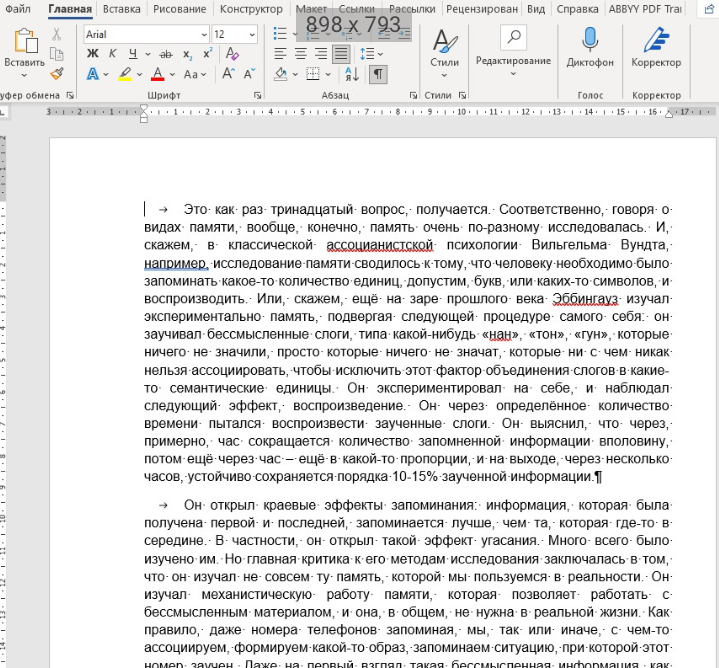Viewport: 719px width, 668px height.
Task: Toggle paragraph marks ¶ display
Action: click(378, 74)
